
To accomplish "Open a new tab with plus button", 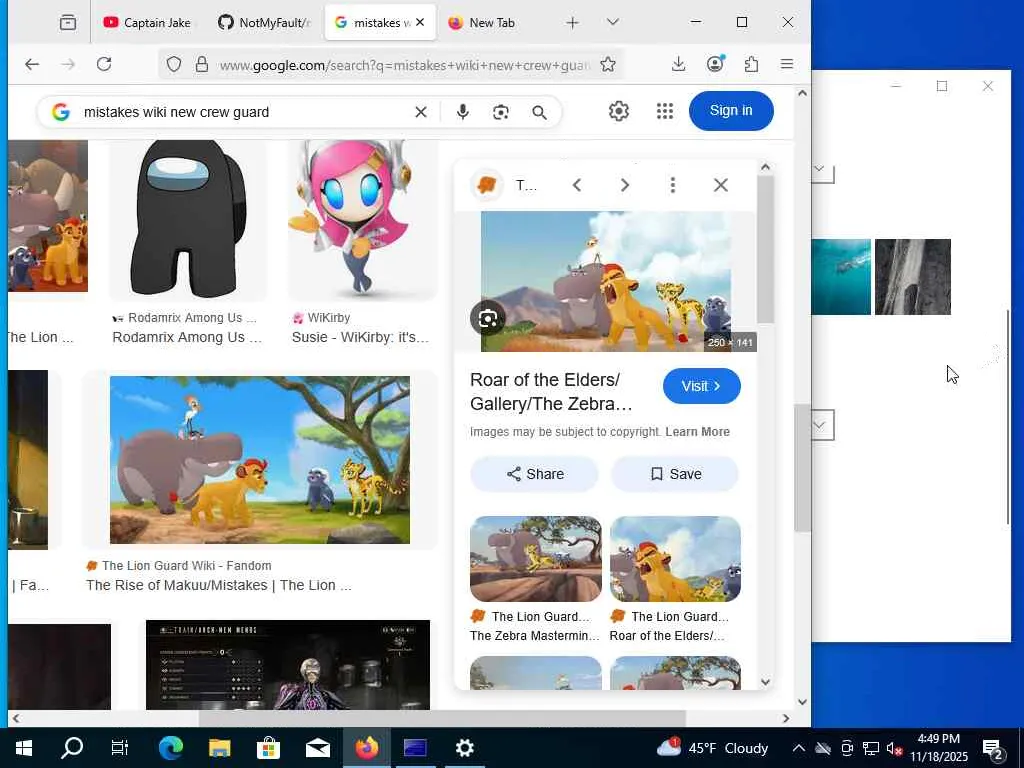I will click(x=572, y=23).
